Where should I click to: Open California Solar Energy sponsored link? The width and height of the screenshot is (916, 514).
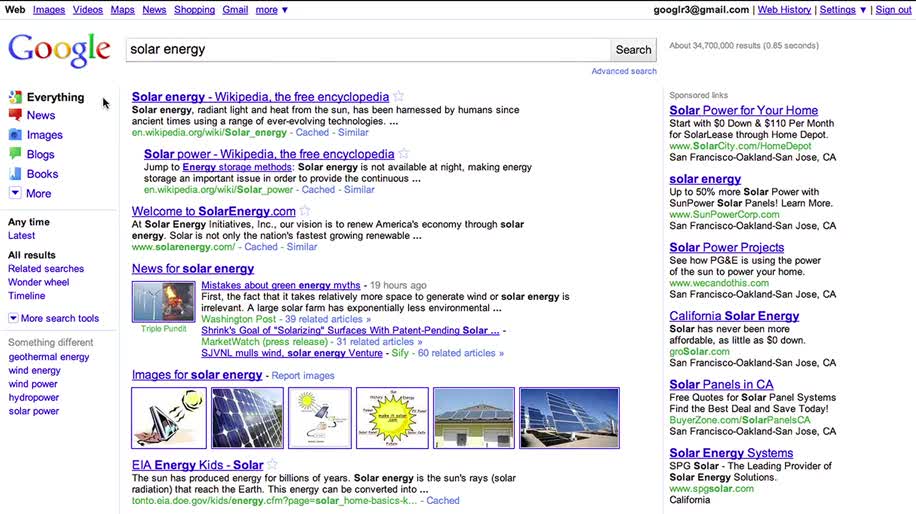[734, 316]
